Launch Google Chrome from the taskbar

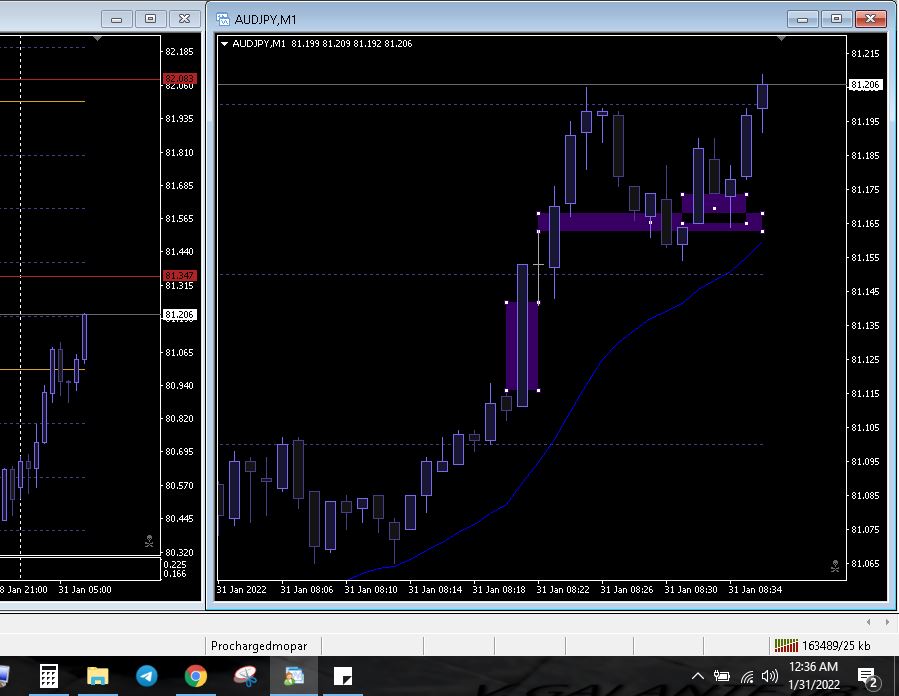point(195,677)
